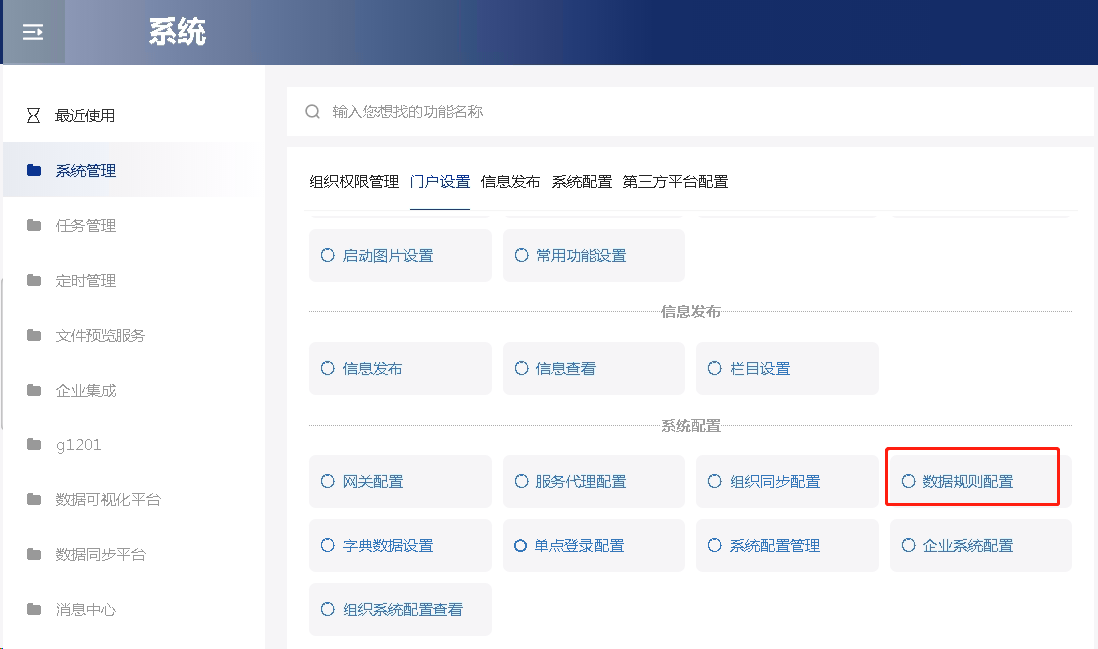Viewport: 1098px width, 649px height.
Task: Open 数据规则配置 function card
Action: coord(980,481)
